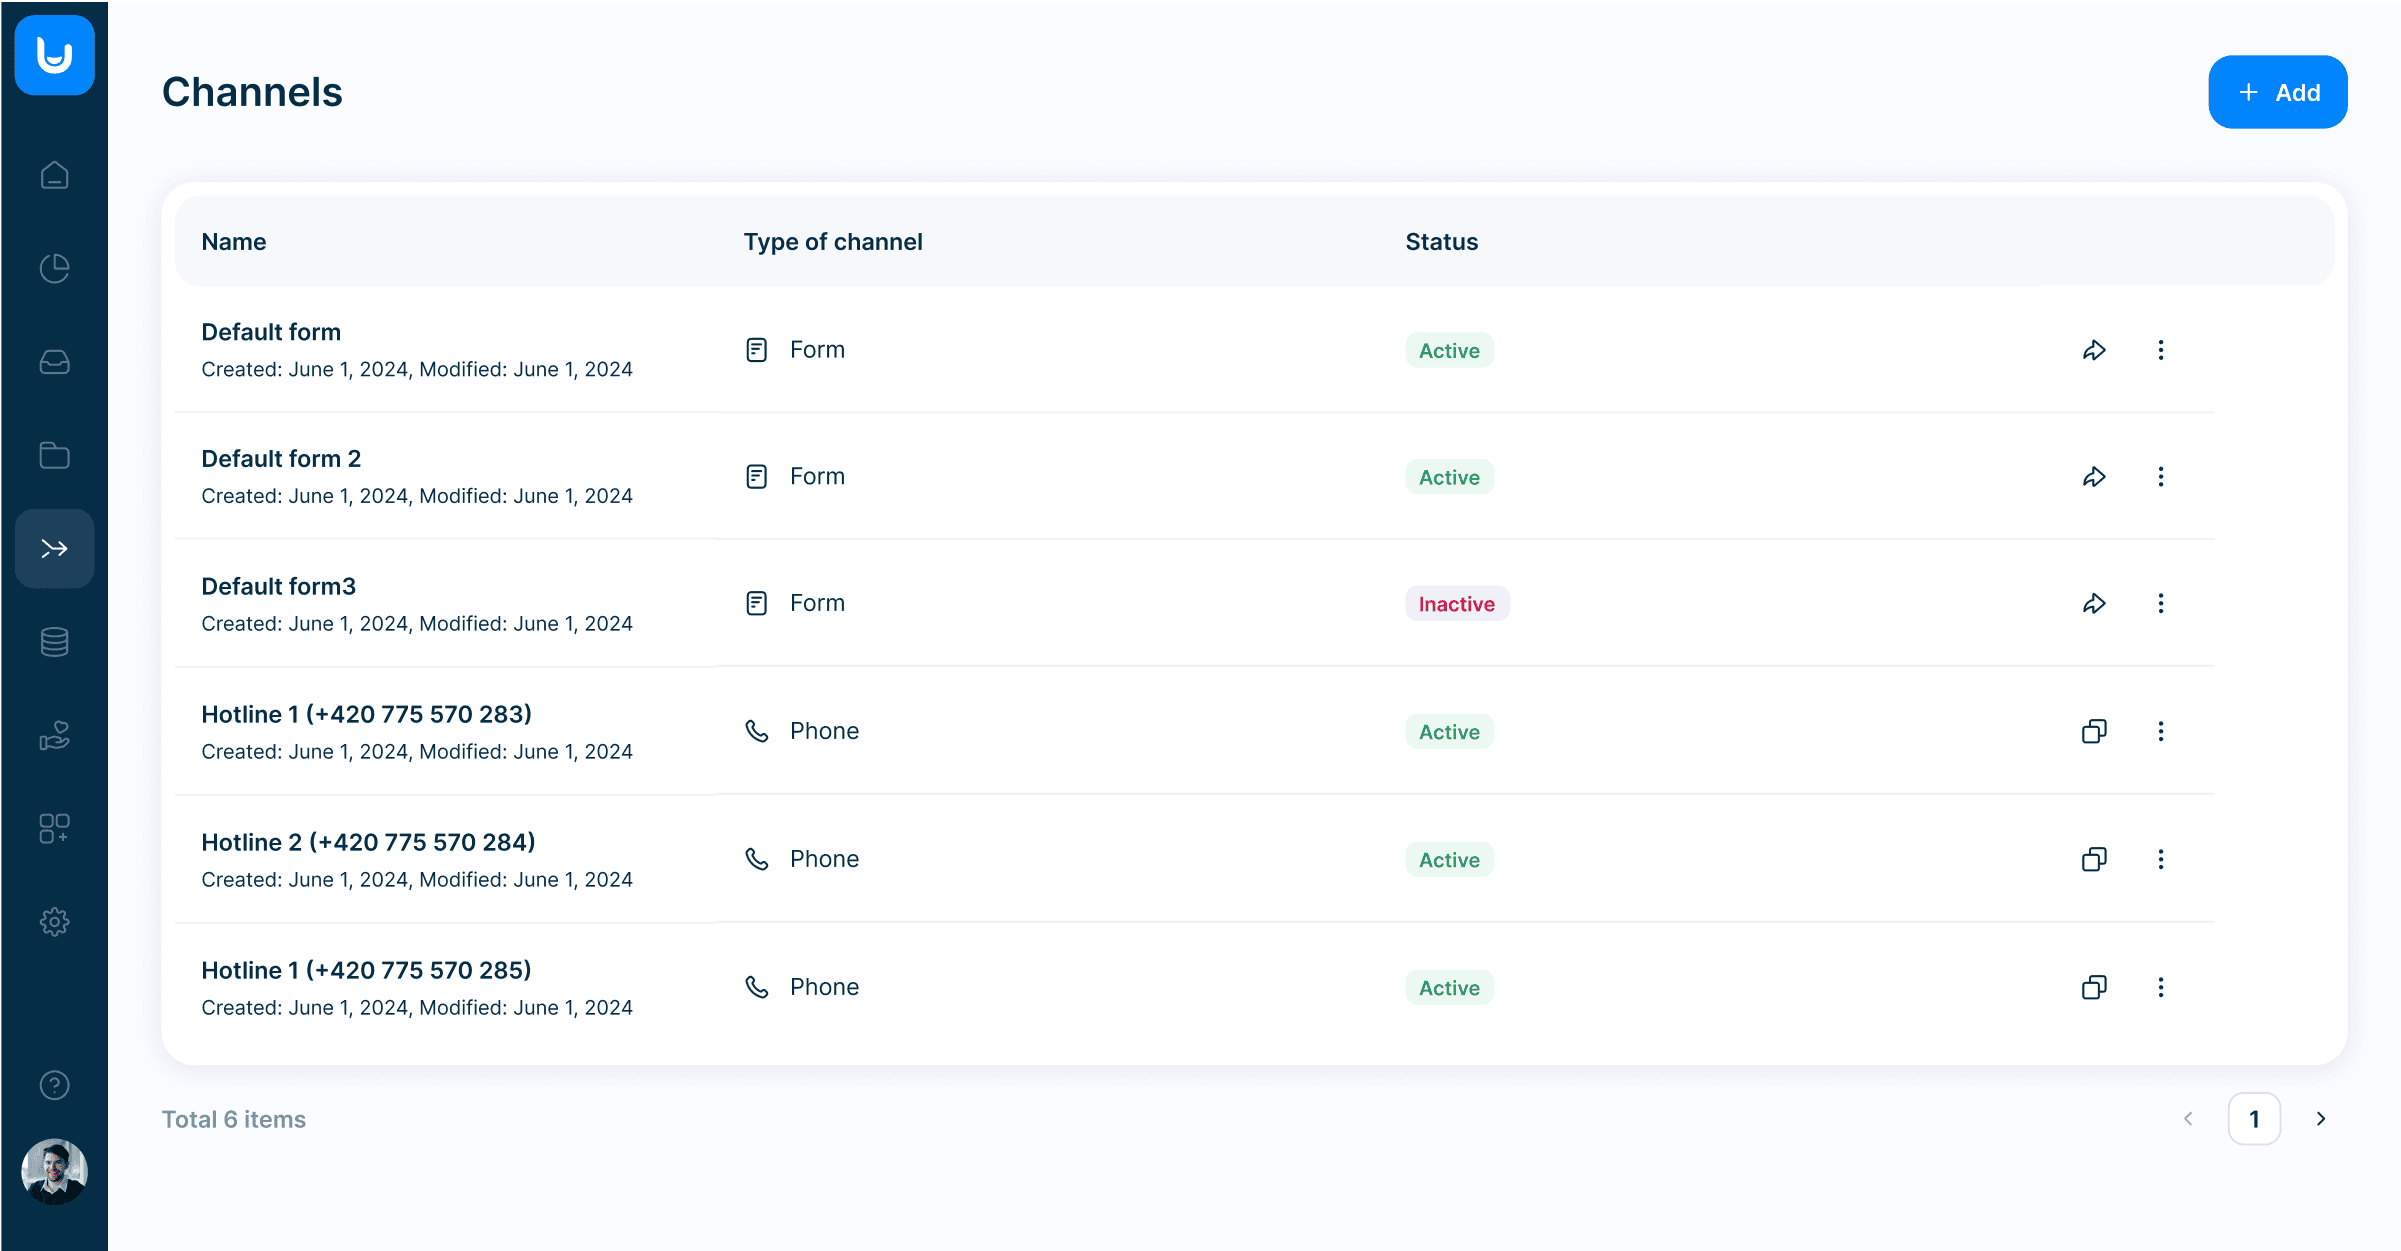Copy Hotline 2 phone number

tap(2094, 859)
